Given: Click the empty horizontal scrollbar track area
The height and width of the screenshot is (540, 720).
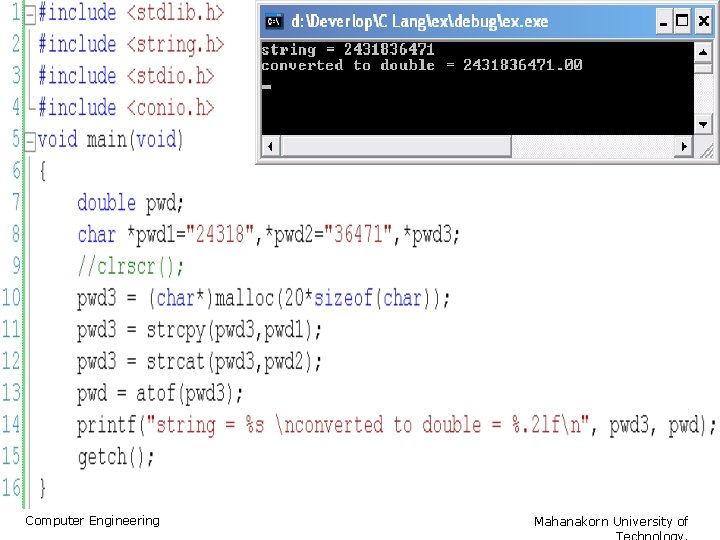Looking at the screenshot, I should coord(592,146).
